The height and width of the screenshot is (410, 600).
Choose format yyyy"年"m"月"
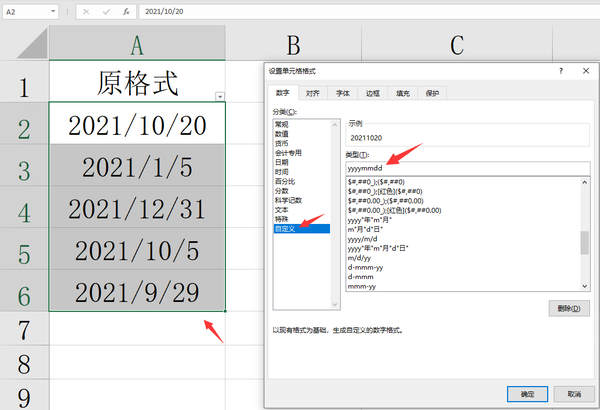pyautogui.click(x=463, y=220)
